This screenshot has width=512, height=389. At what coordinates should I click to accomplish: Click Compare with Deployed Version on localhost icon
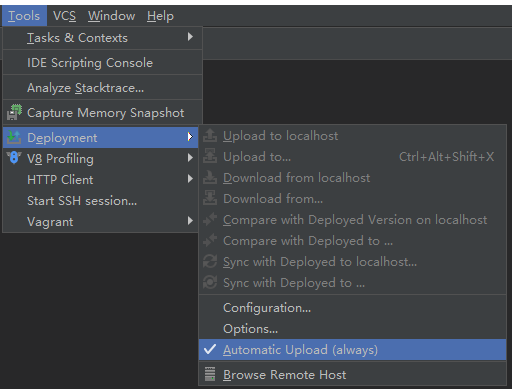click(x=210, y=219)
